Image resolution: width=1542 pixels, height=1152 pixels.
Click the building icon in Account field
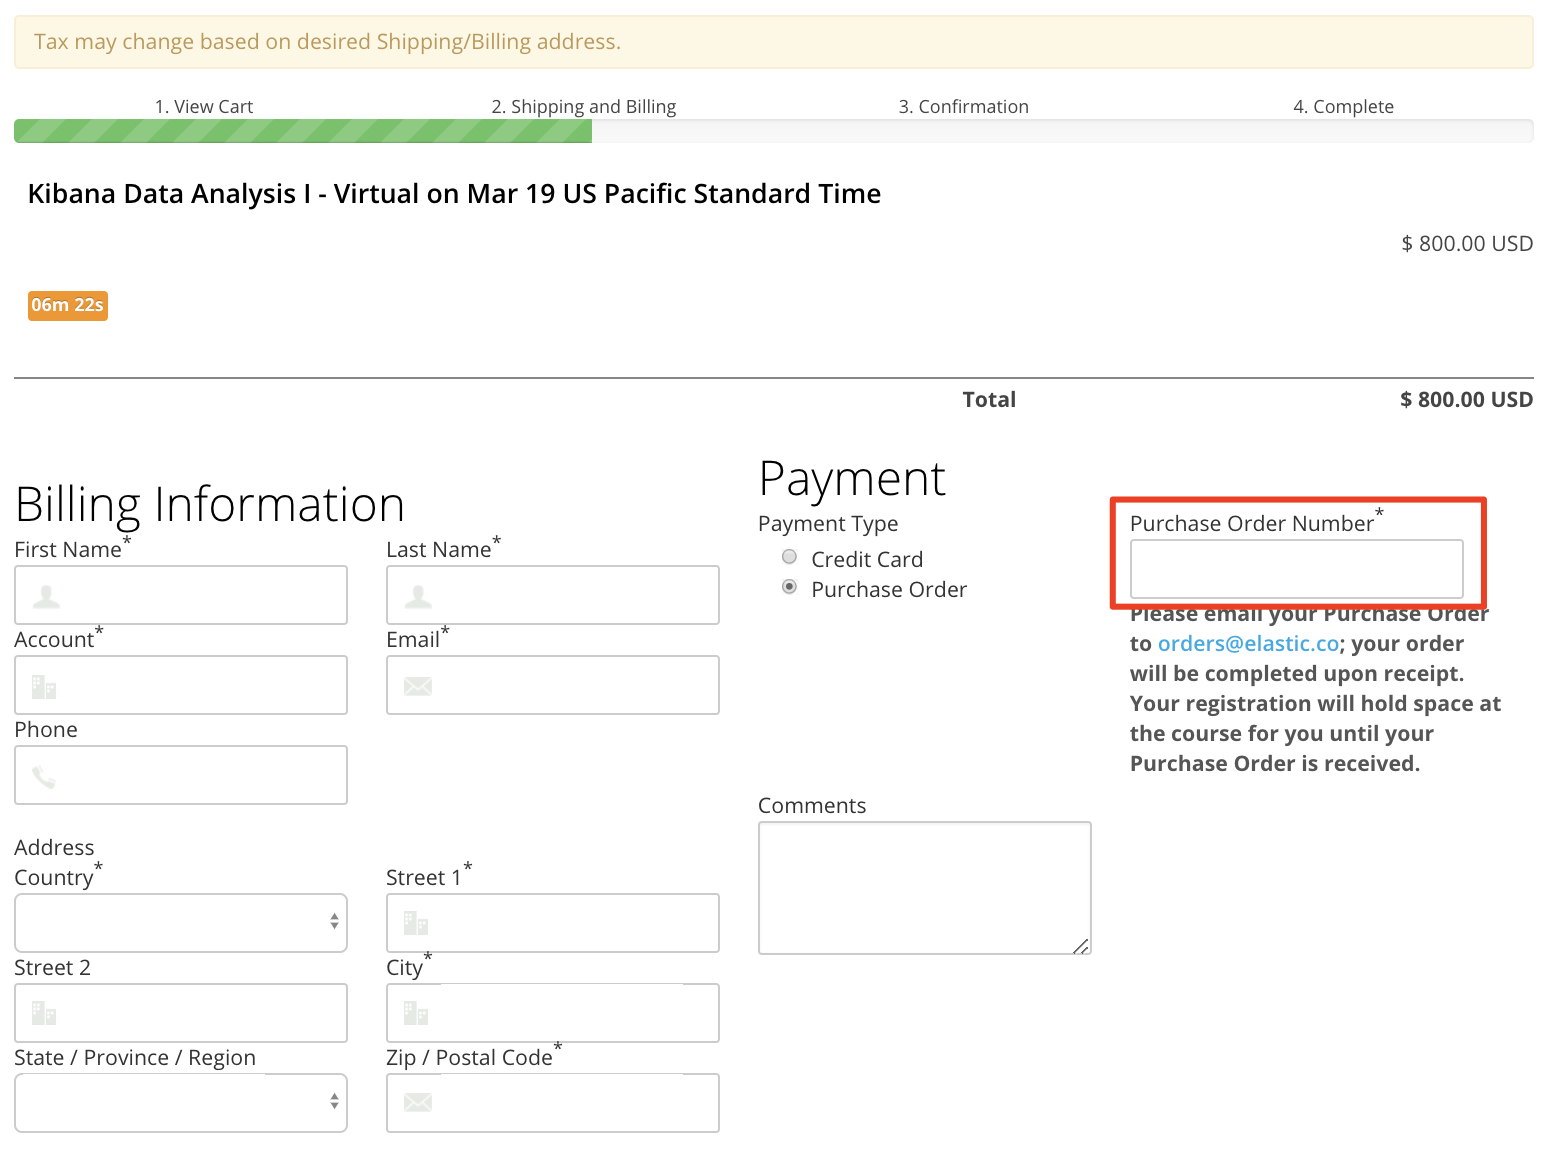point(44,686)
